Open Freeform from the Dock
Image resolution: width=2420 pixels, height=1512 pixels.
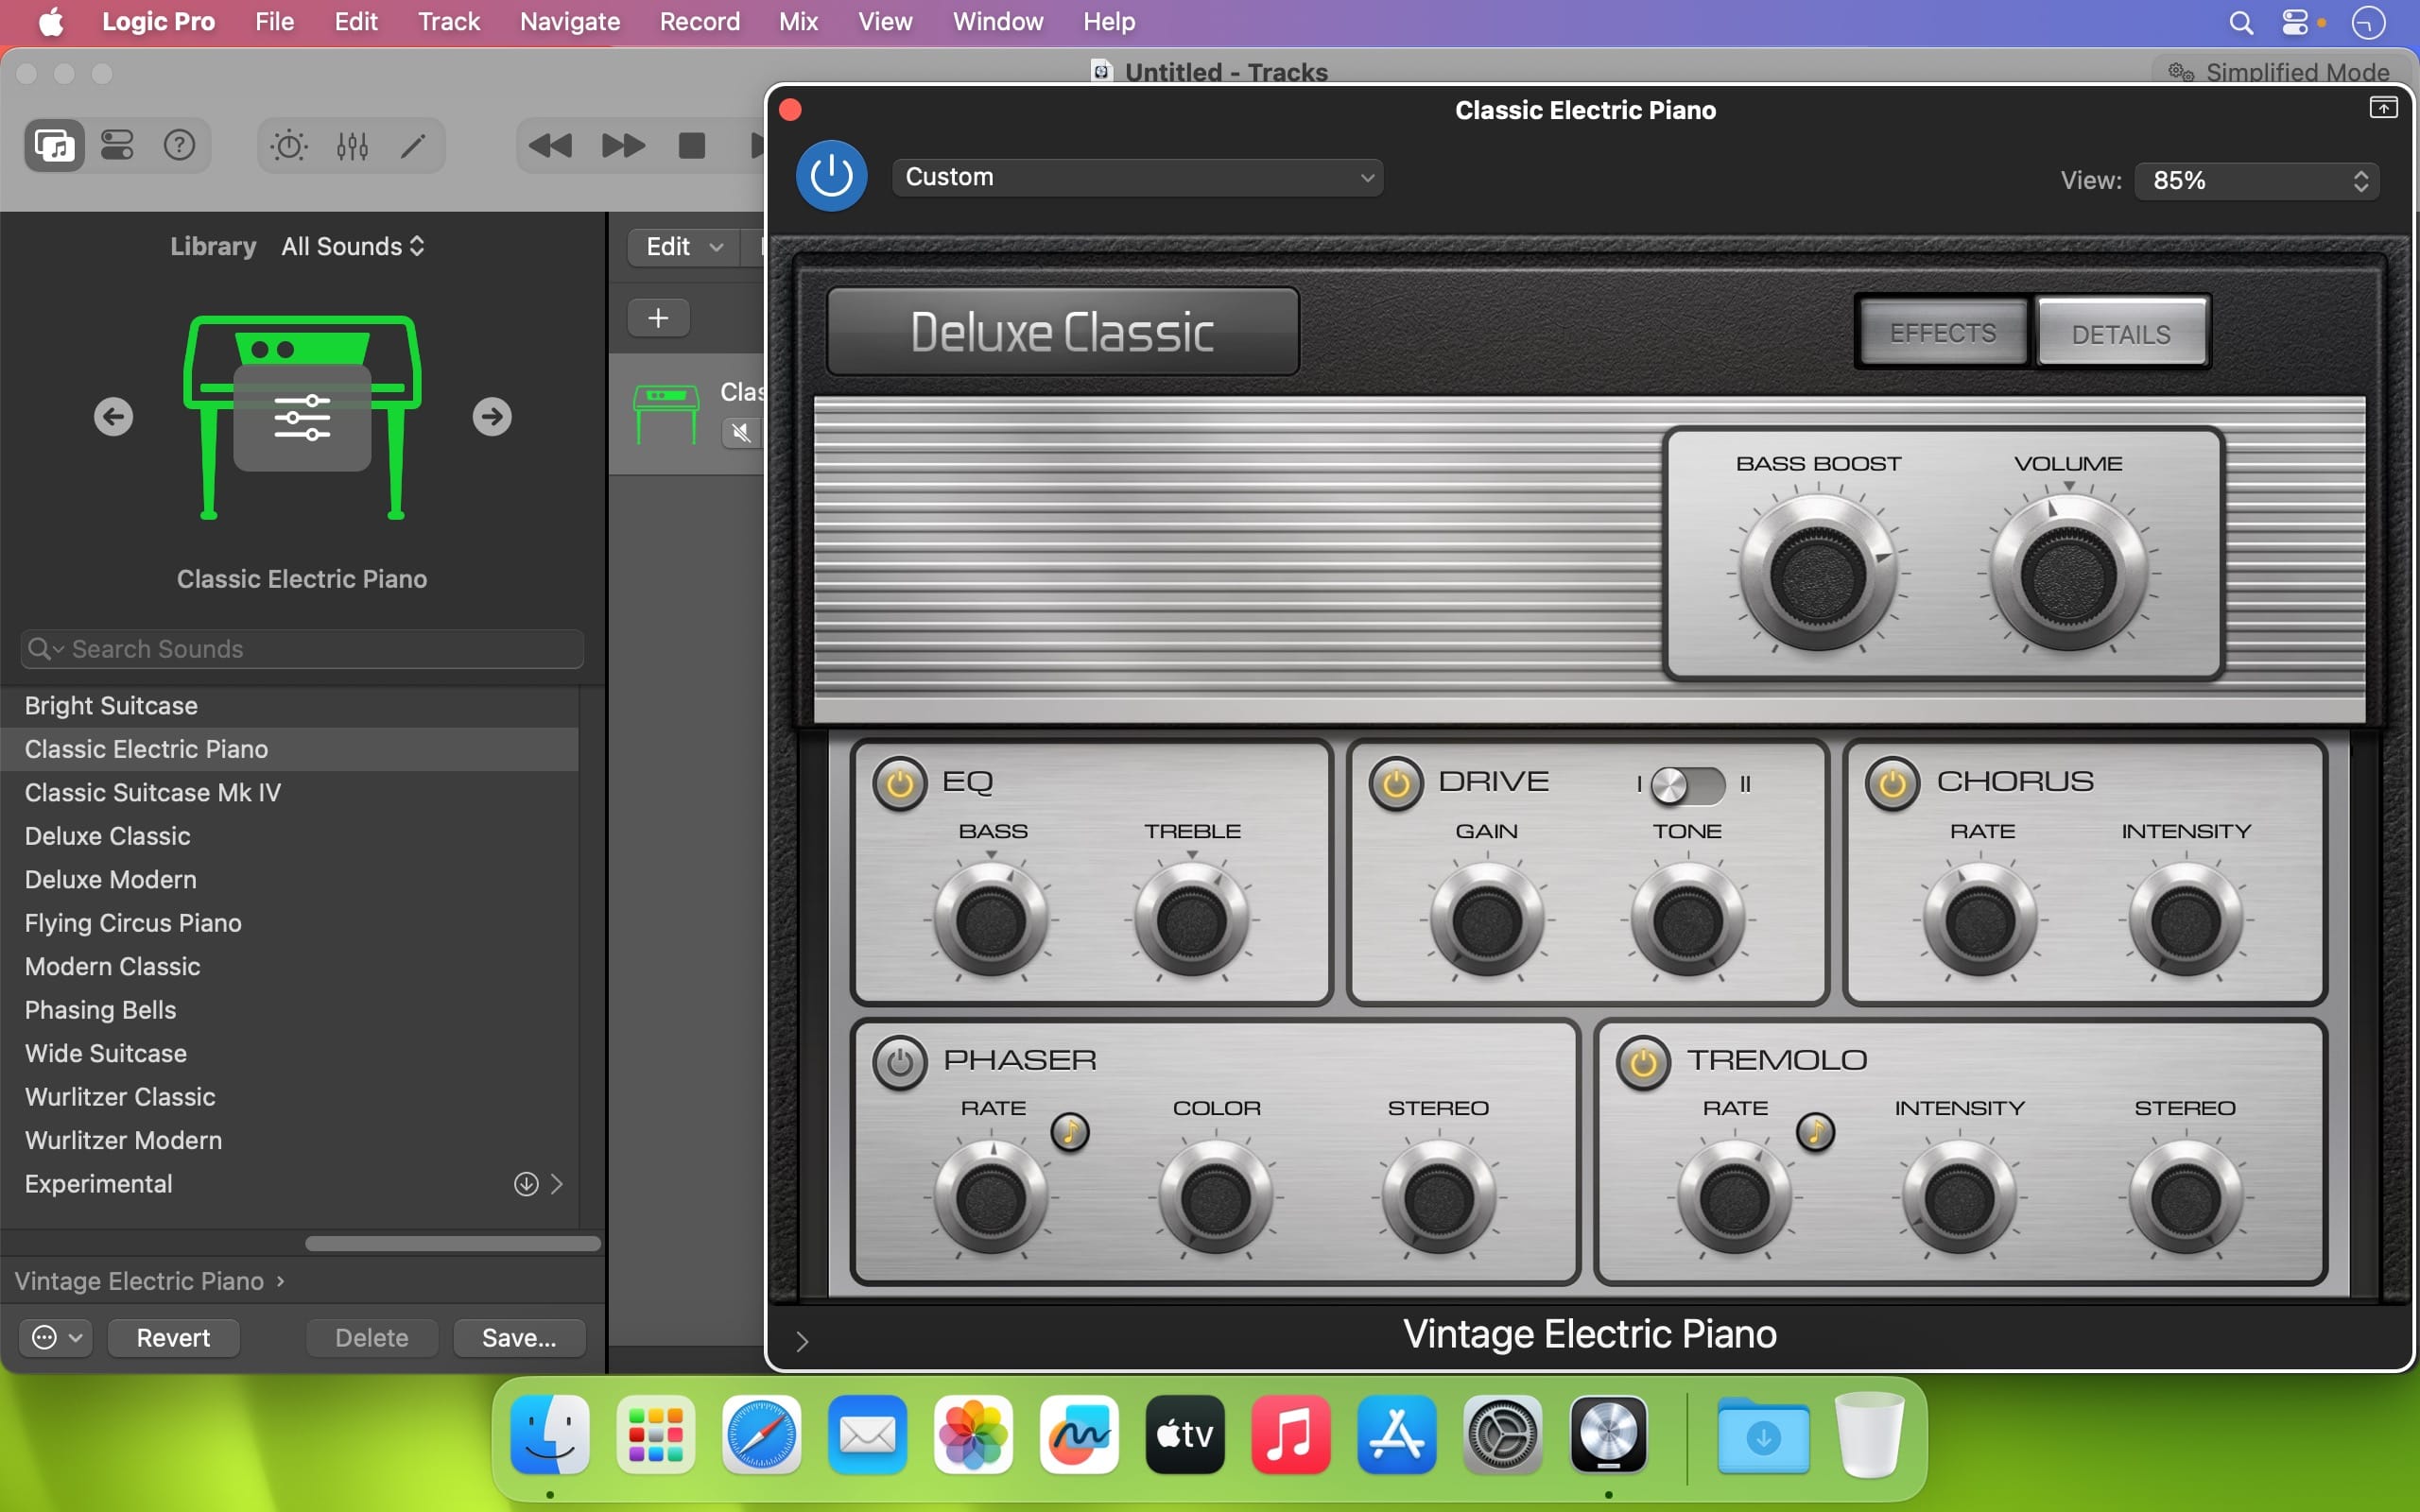click(x=1079, y=1434)
